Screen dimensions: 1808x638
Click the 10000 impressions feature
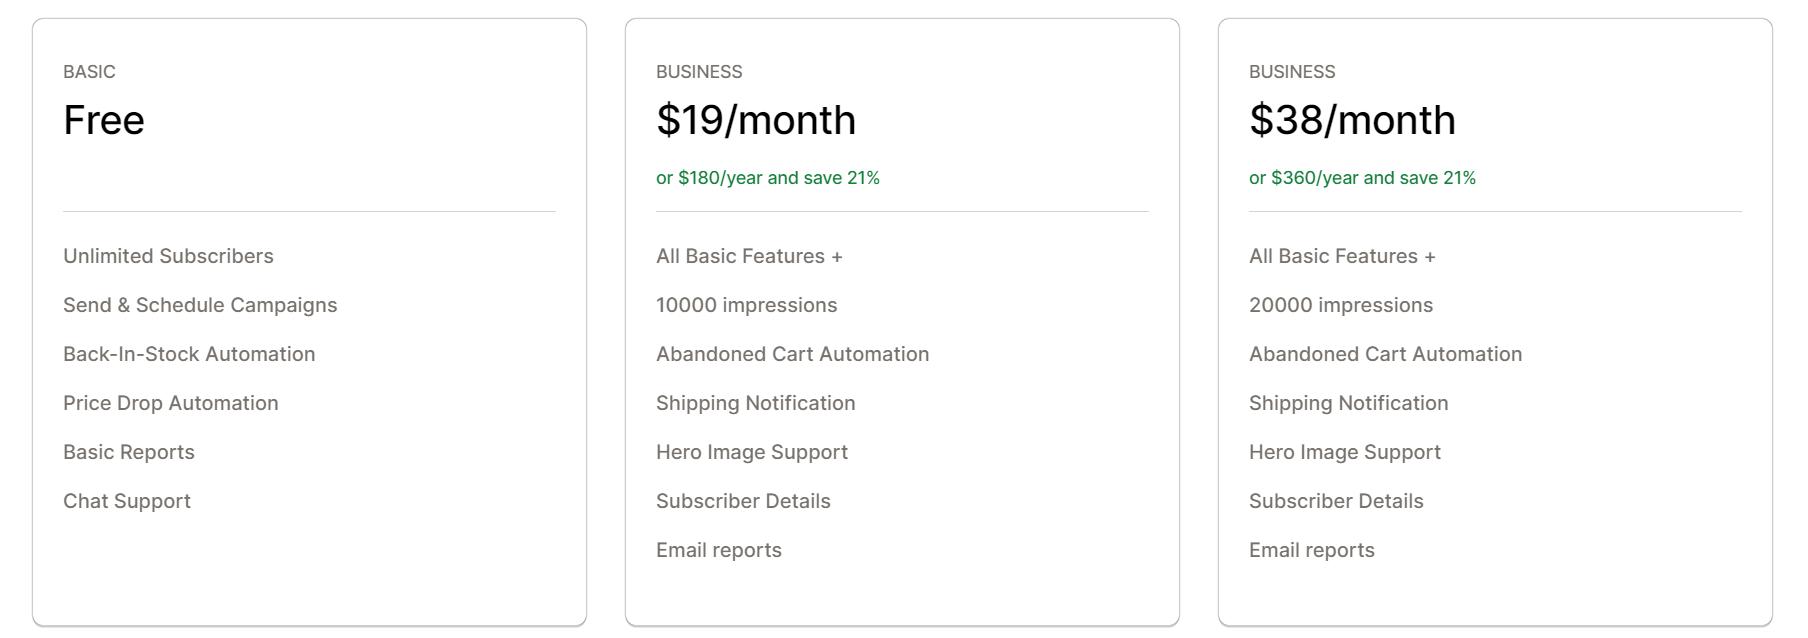pos(746,305)
